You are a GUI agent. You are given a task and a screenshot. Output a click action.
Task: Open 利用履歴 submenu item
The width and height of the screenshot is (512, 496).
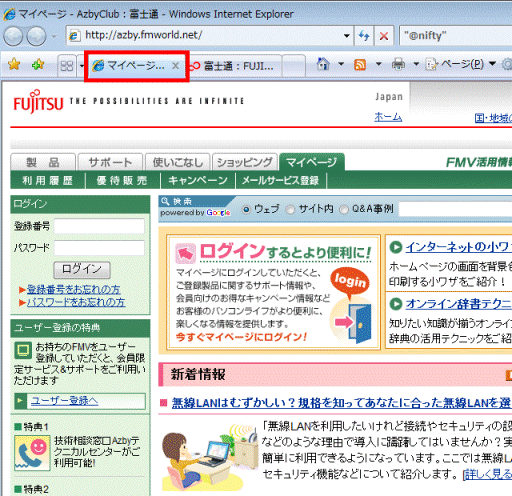pos(47,181)
